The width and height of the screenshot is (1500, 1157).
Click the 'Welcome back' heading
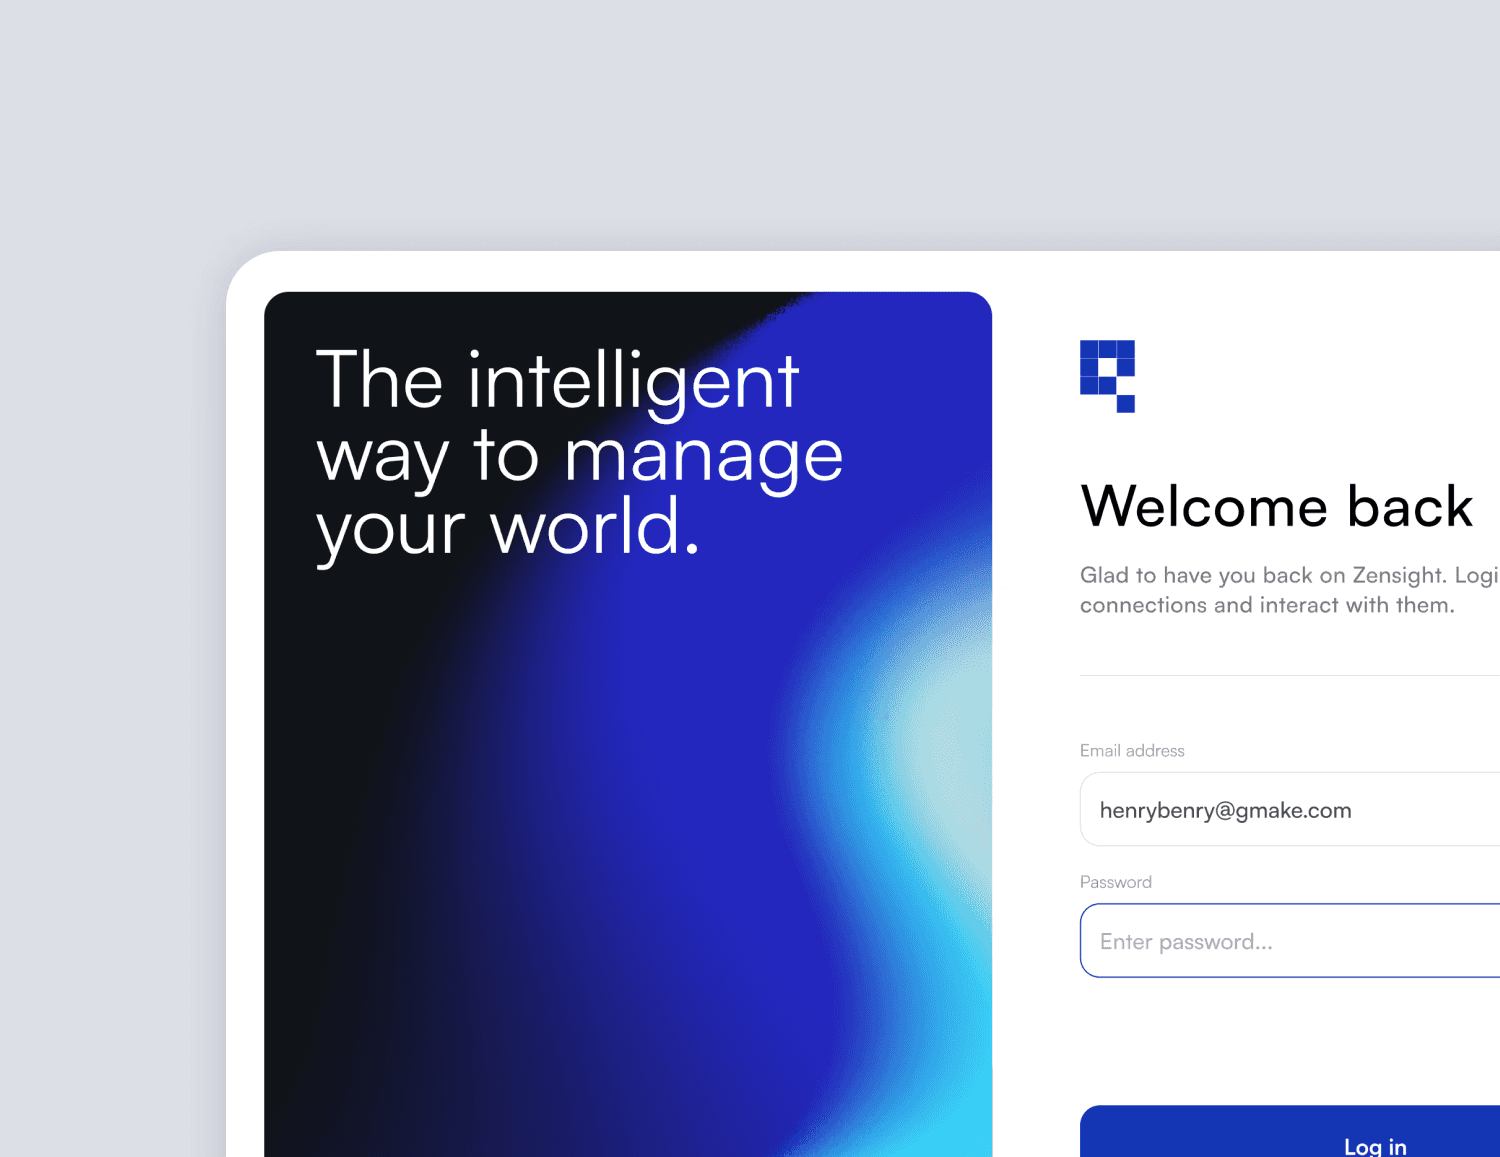[x=1277, y=506]
